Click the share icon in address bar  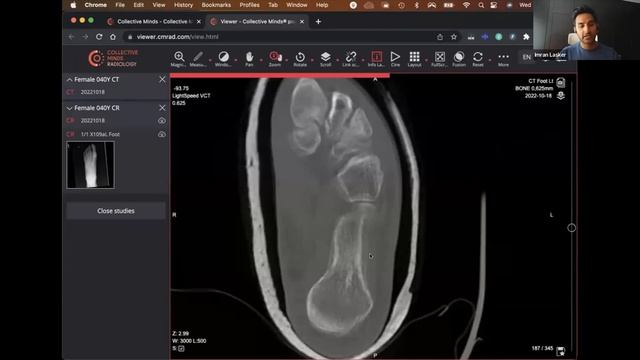[440, 37]
